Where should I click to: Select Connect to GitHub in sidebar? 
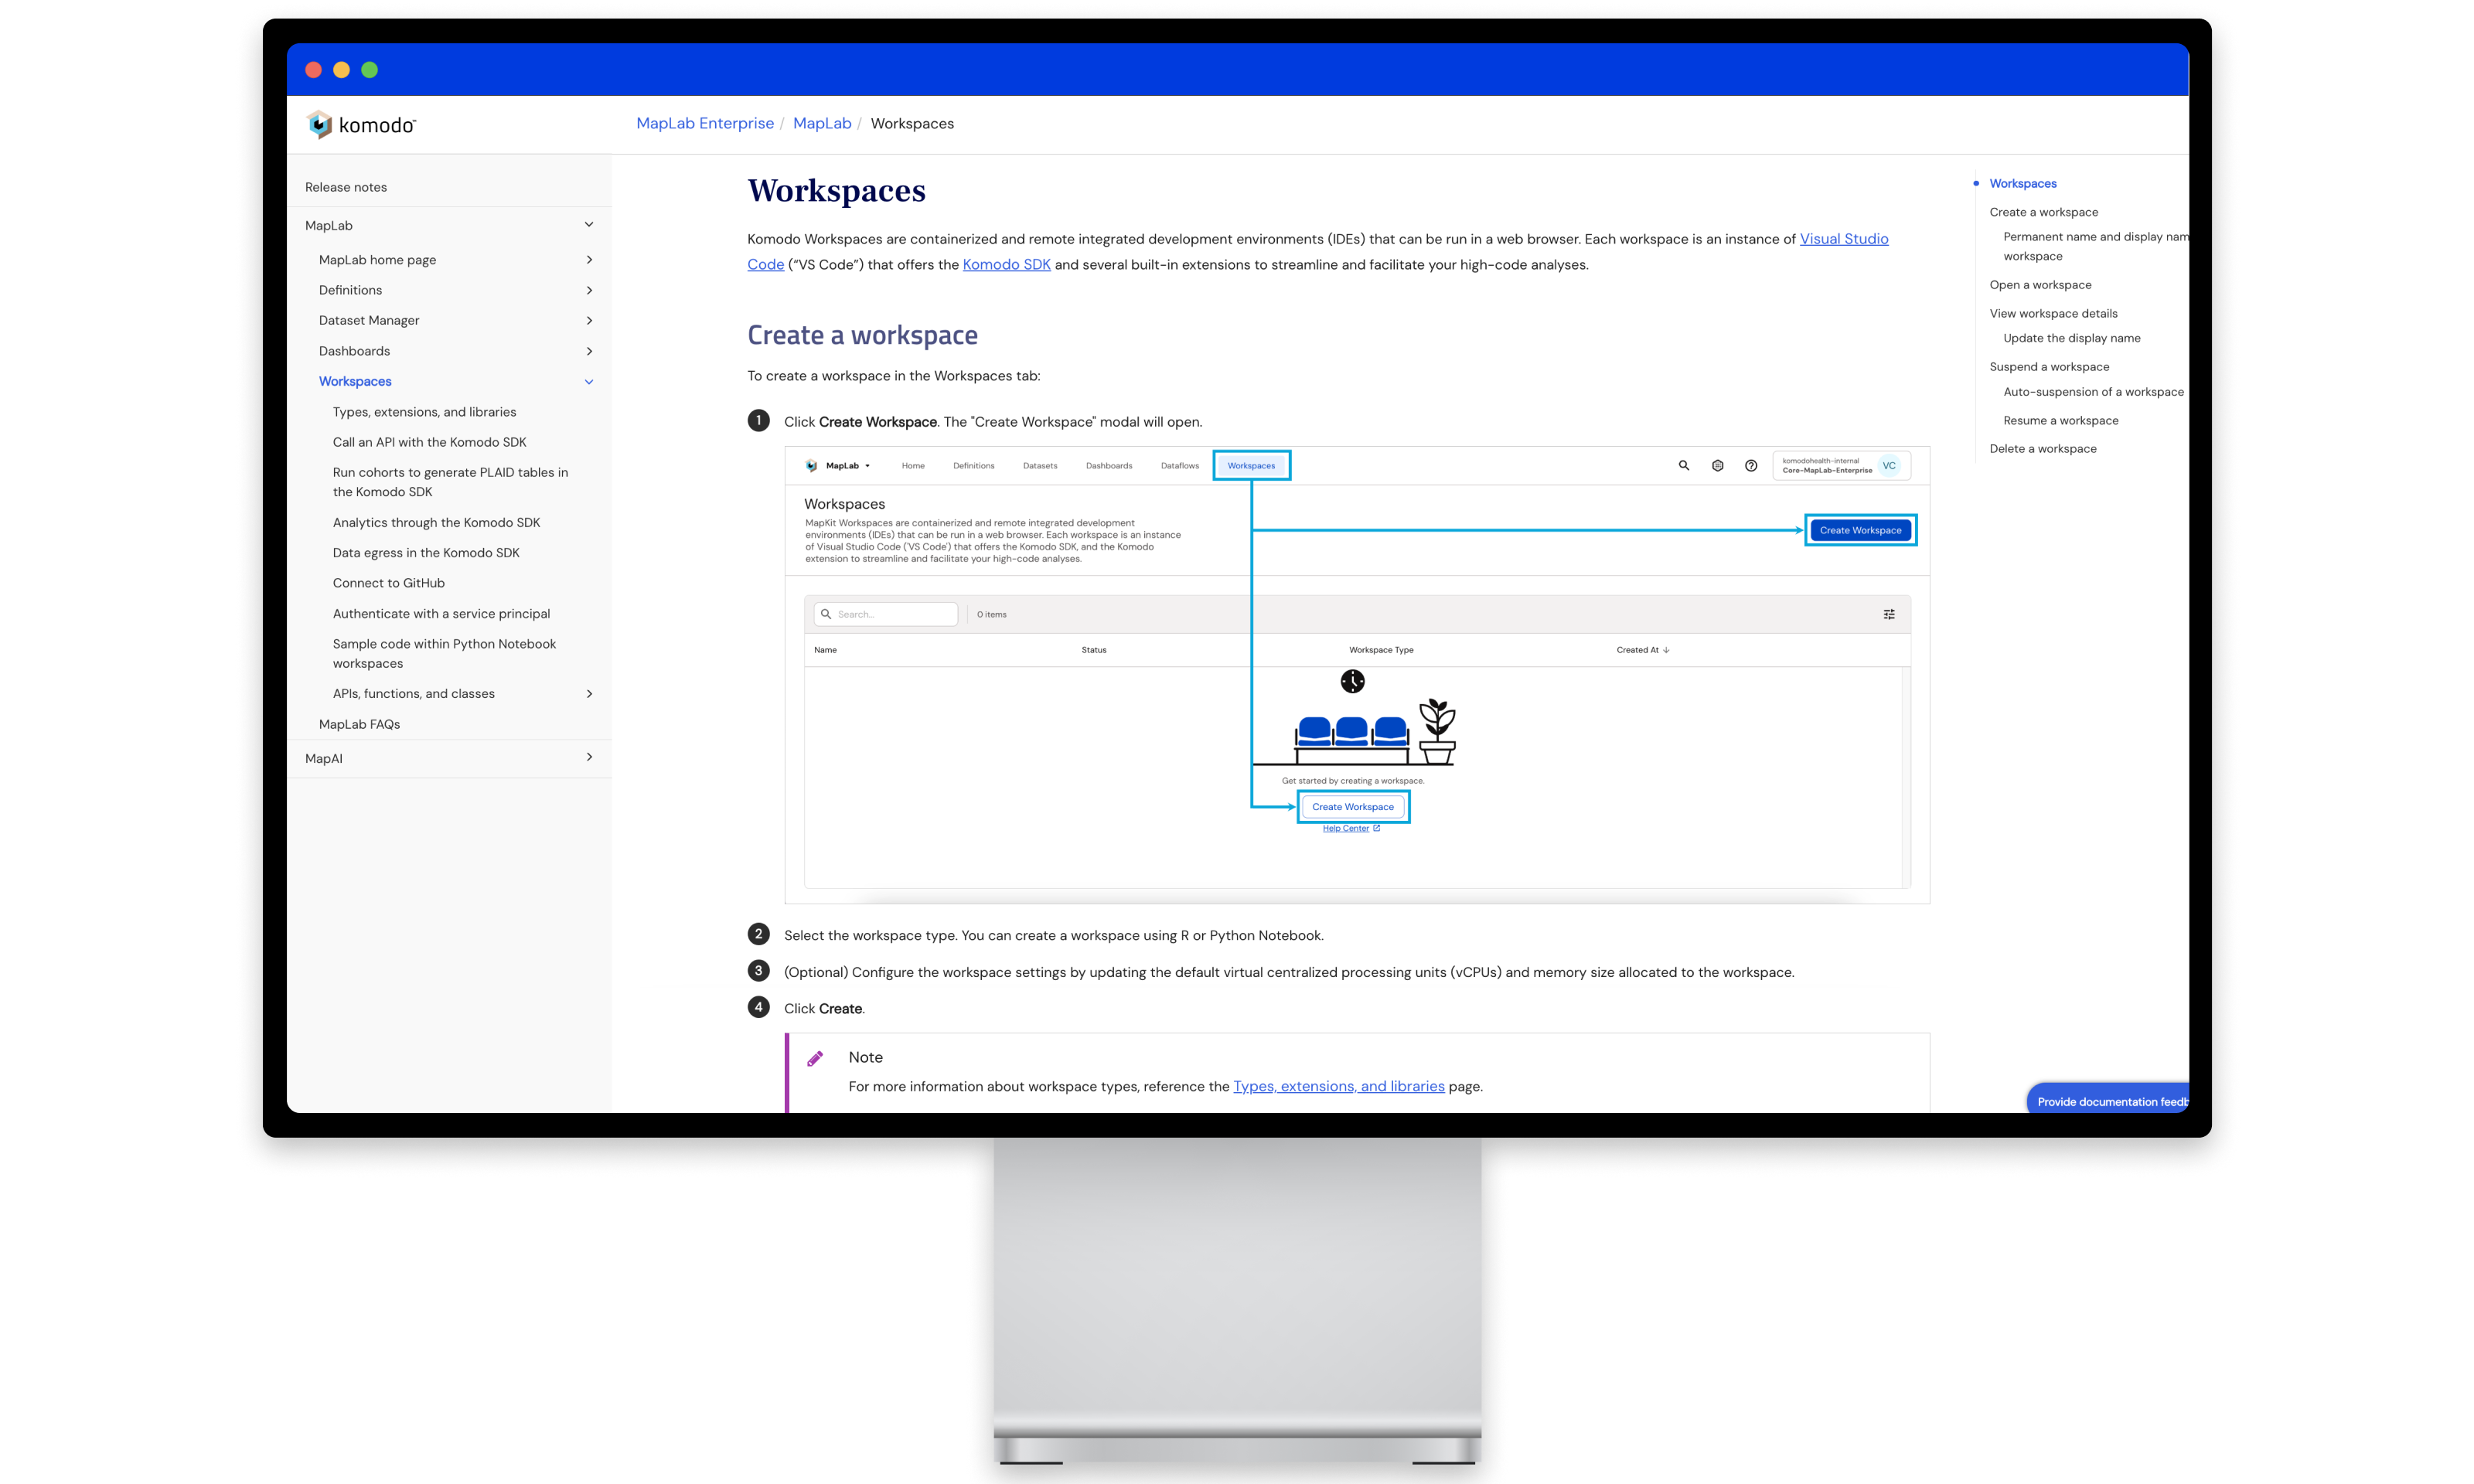pyautogui.click(x=388, y=583)
